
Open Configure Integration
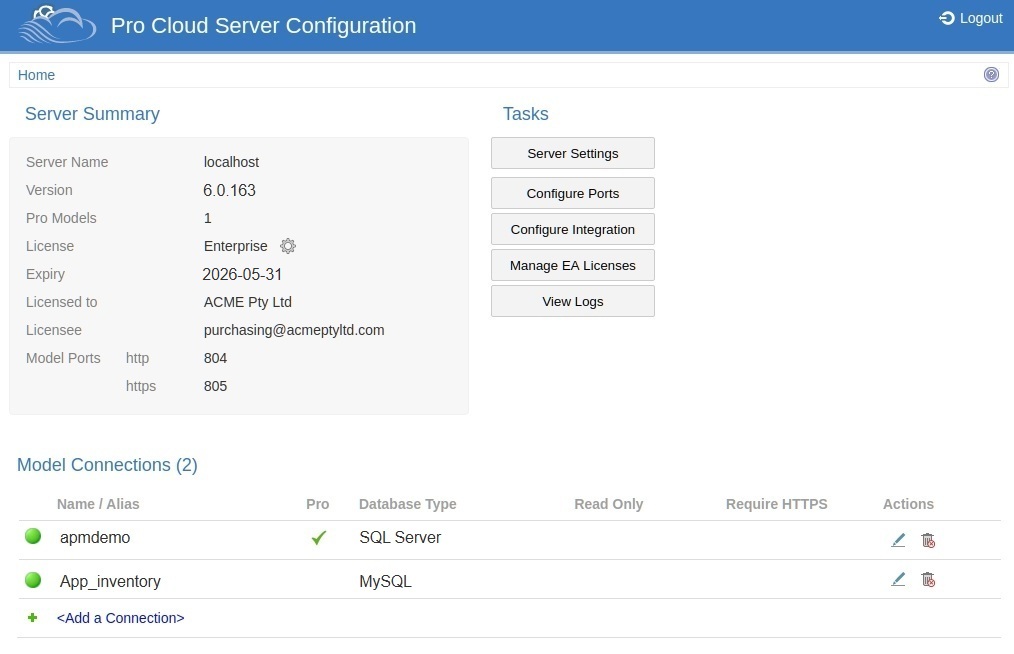(x=572, y=229)
